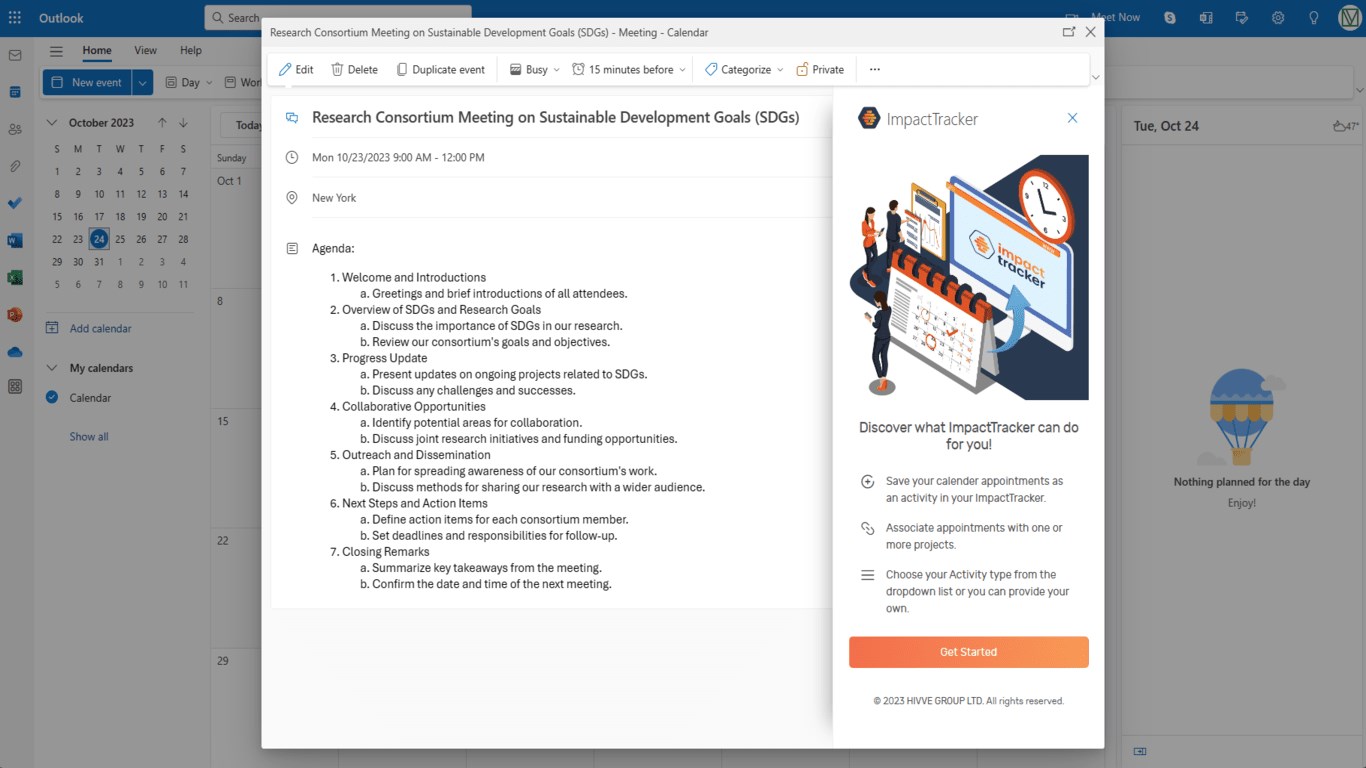Go to previous month in mini calendar
Viewport: 1366px width, 768px height.
(162, 123)
